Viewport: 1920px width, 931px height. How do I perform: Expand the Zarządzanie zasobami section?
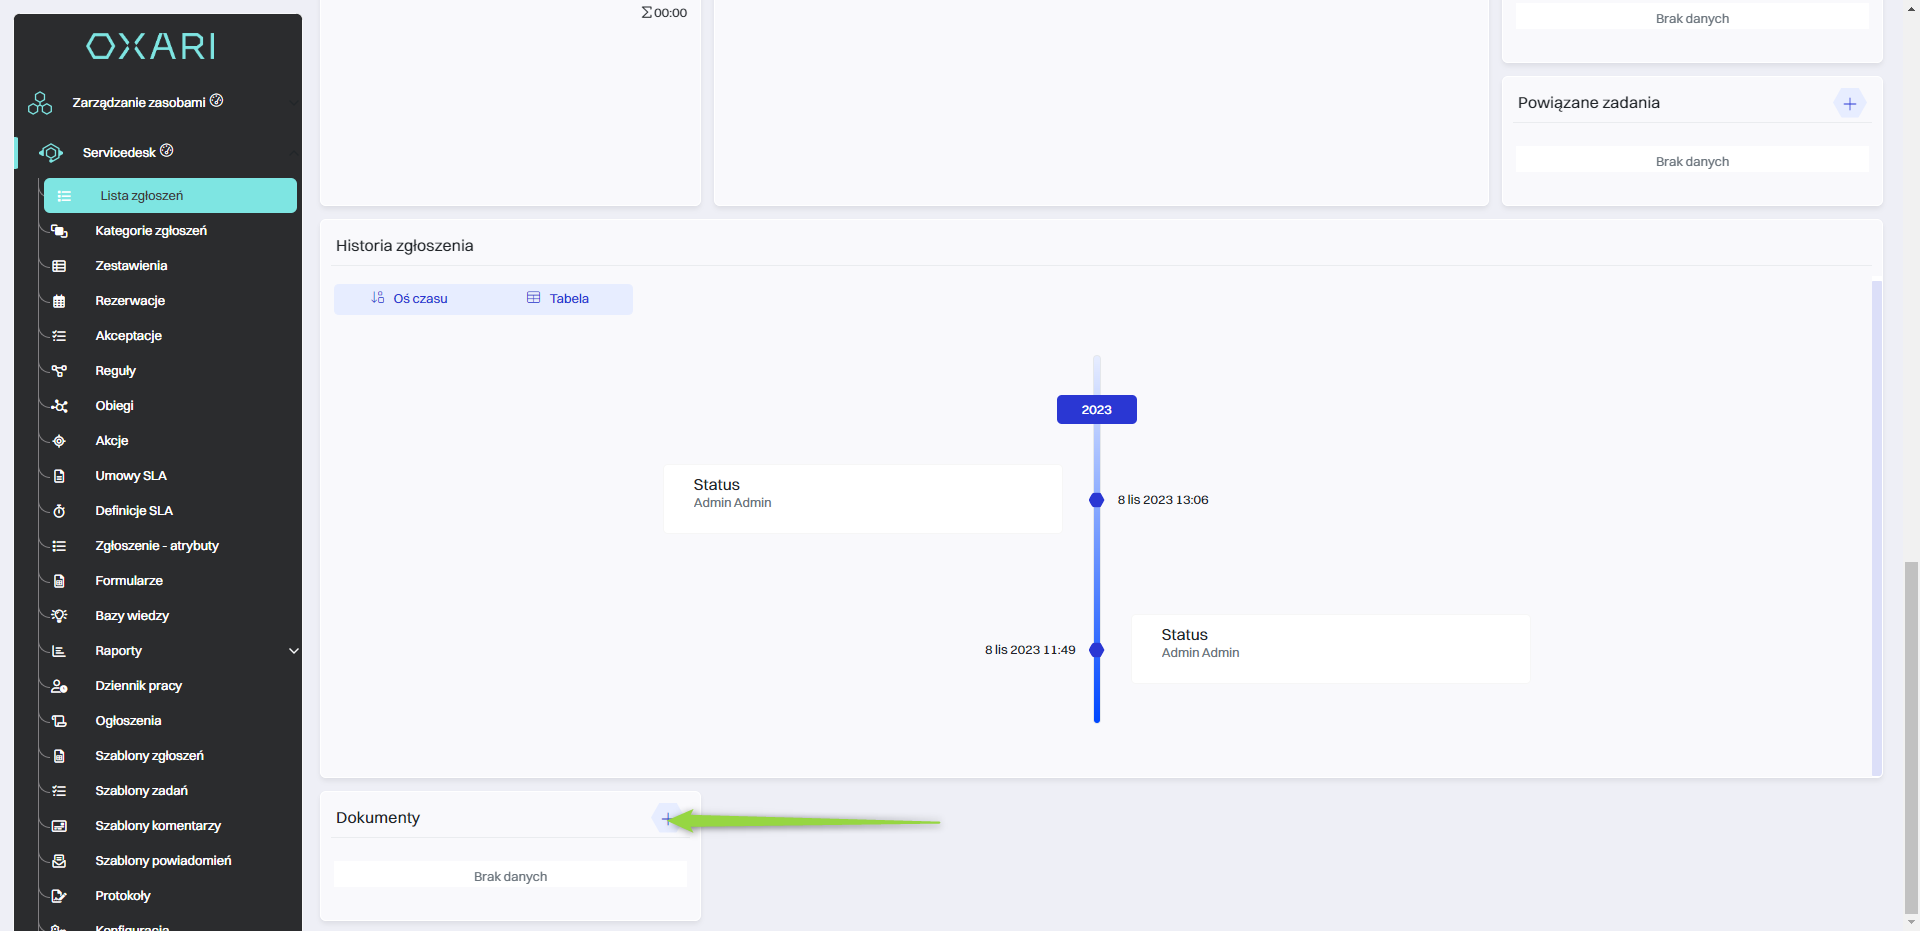pyautogui.click(x=293, y=103)
